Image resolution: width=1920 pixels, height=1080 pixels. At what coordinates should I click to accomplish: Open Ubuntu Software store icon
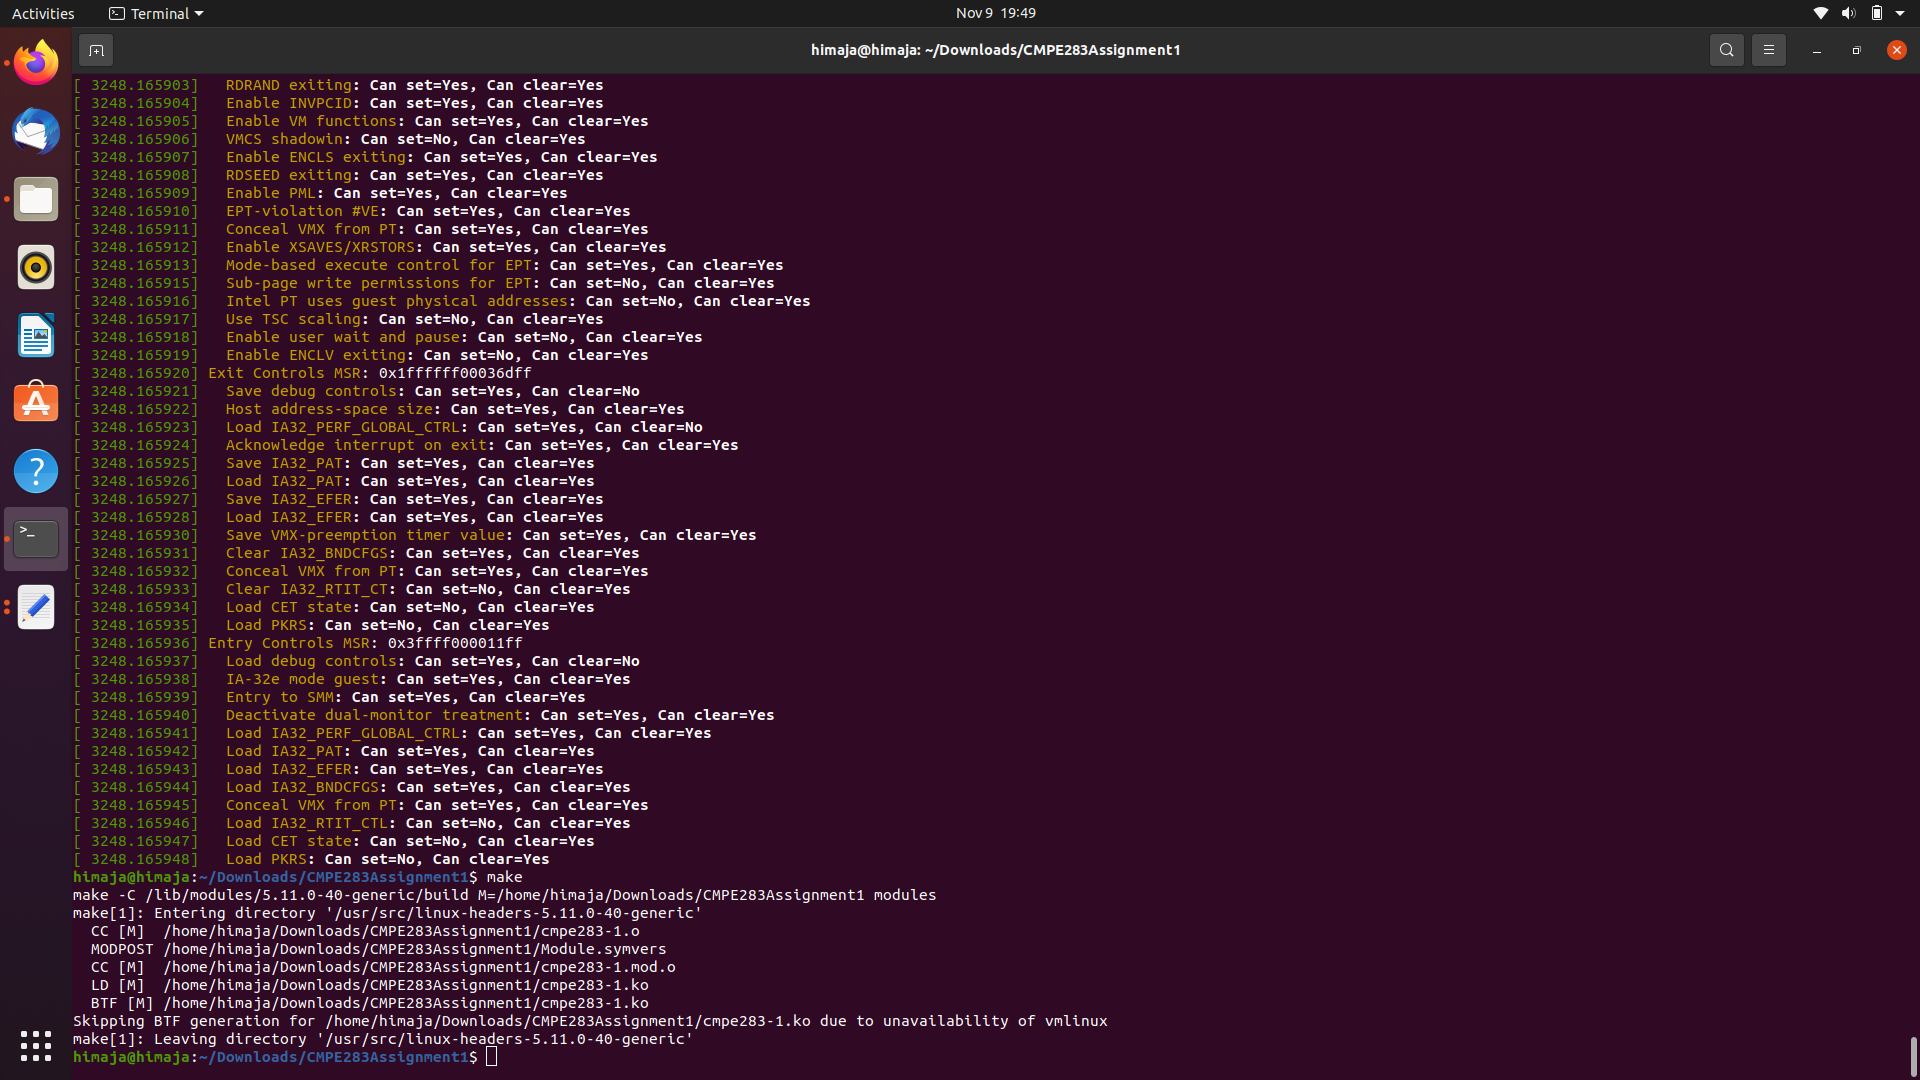(x=36, y=403)
